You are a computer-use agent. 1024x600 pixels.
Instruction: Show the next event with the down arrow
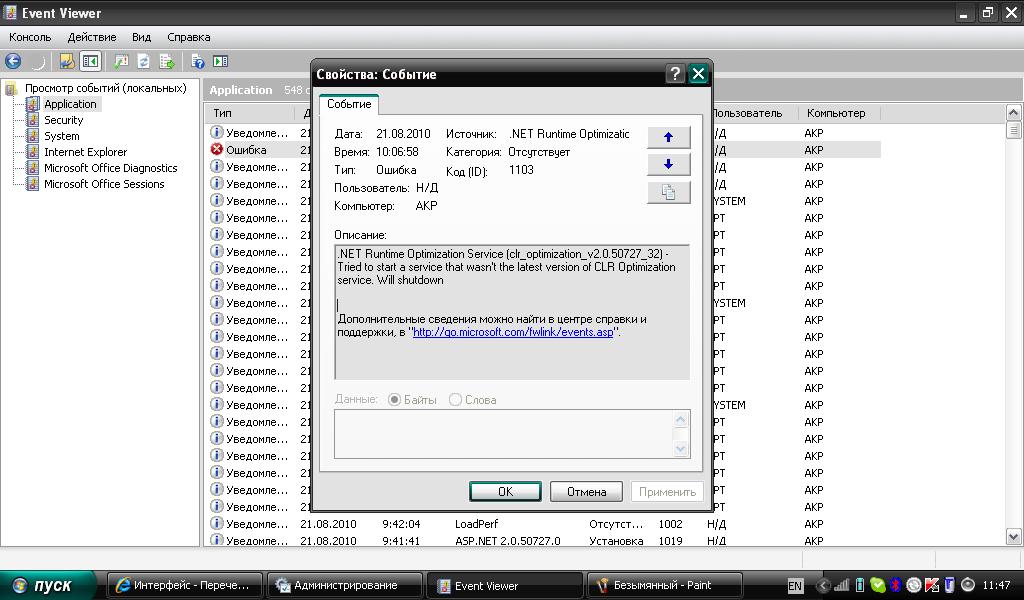[668, 165]
